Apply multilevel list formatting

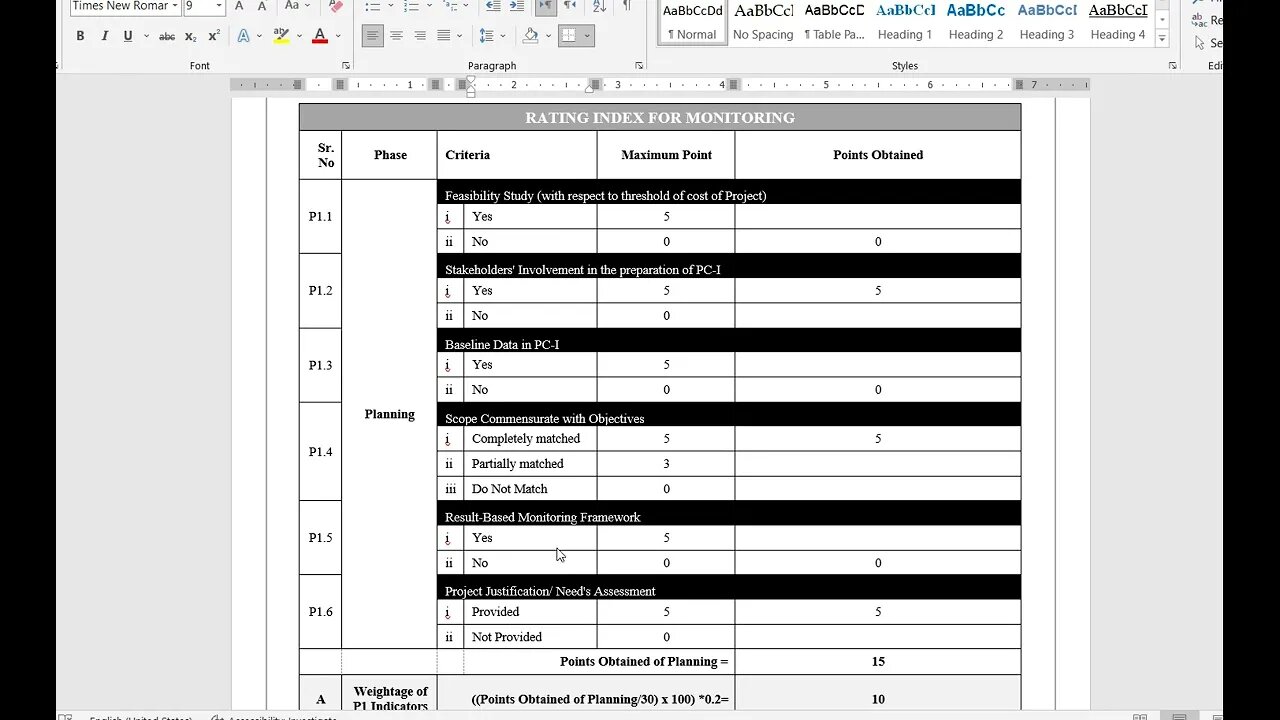448,6
